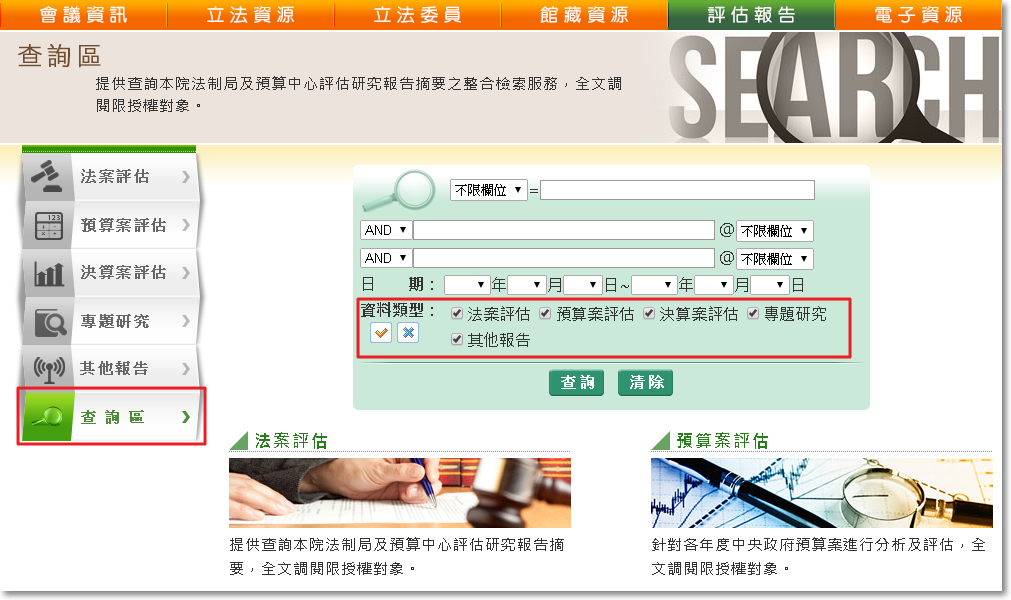Uncheck the 法案評估 checkbox
The width and height of the screenshot is (1011, 600).
[x=457, y=314]
